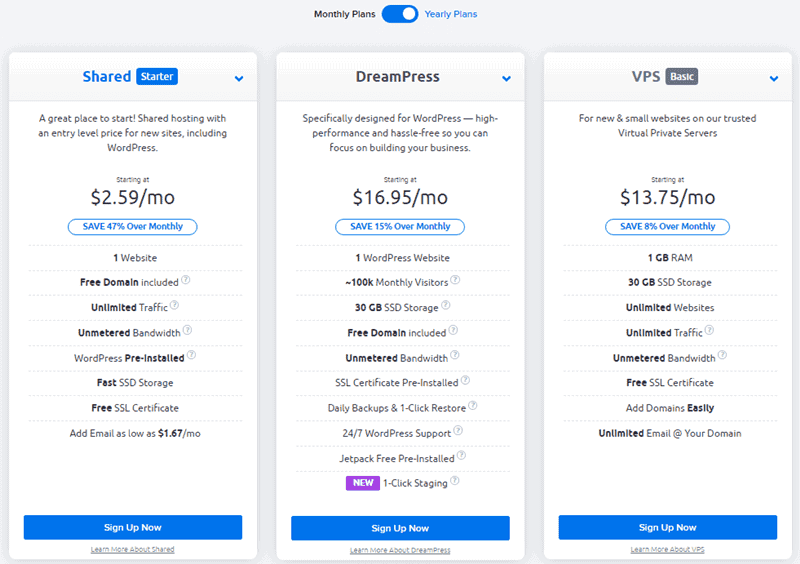The width and height of the screenshot is (800, 564).
Task: Open the Shared Free Domain help icon
Action: click(186, 280)
